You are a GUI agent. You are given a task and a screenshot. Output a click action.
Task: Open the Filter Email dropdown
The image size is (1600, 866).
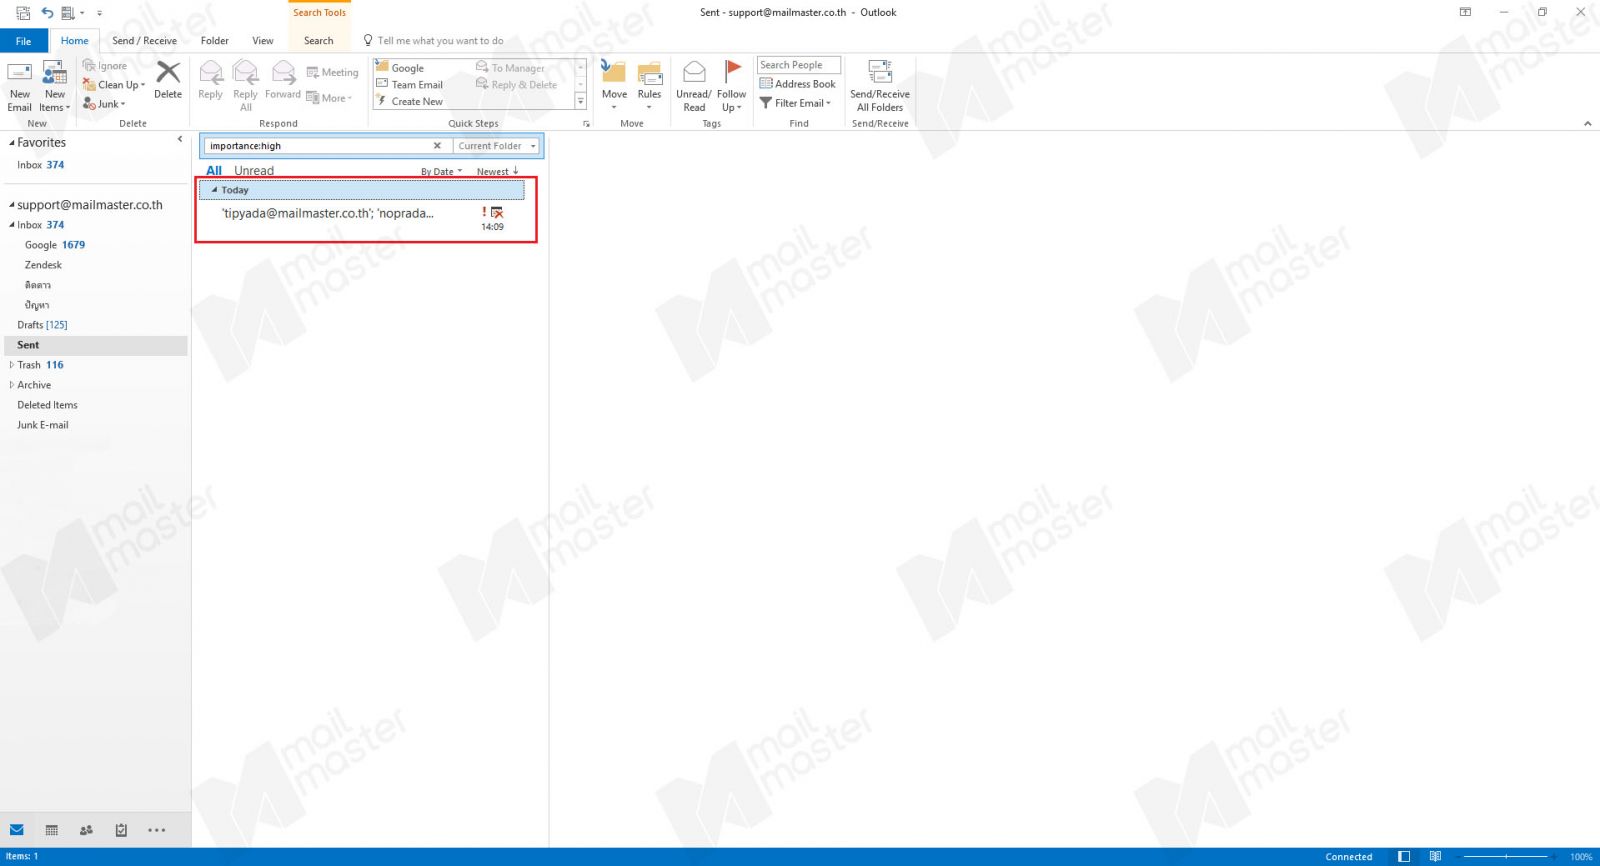coord(796,103)
